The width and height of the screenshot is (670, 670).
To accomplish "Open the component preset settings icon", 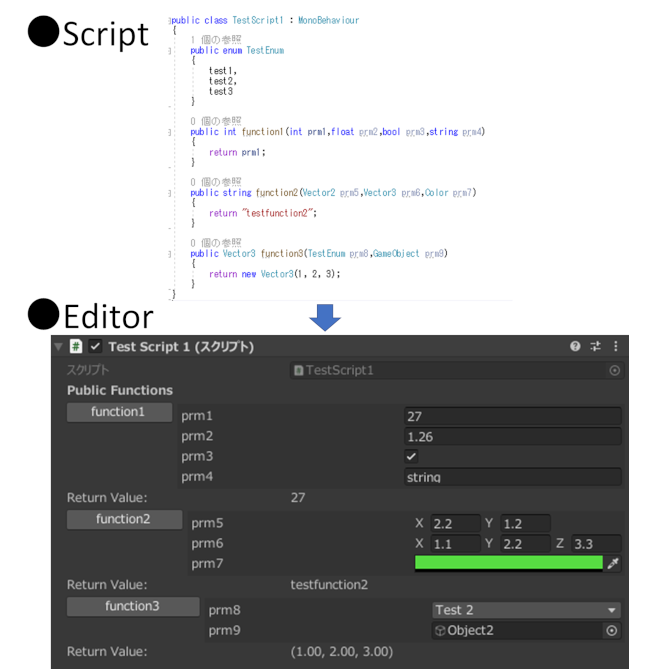I will coord(595,346).
